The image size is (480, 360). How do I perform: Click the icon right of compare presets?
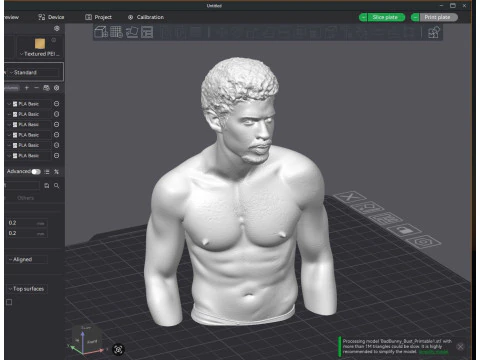click(56, 172)
